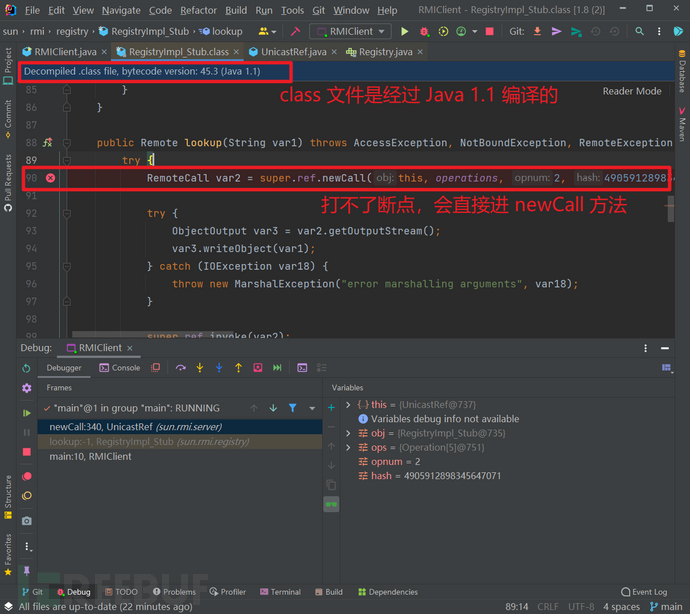
Task: Open the Database tool window on right
Action: click(x=682, y=70)
